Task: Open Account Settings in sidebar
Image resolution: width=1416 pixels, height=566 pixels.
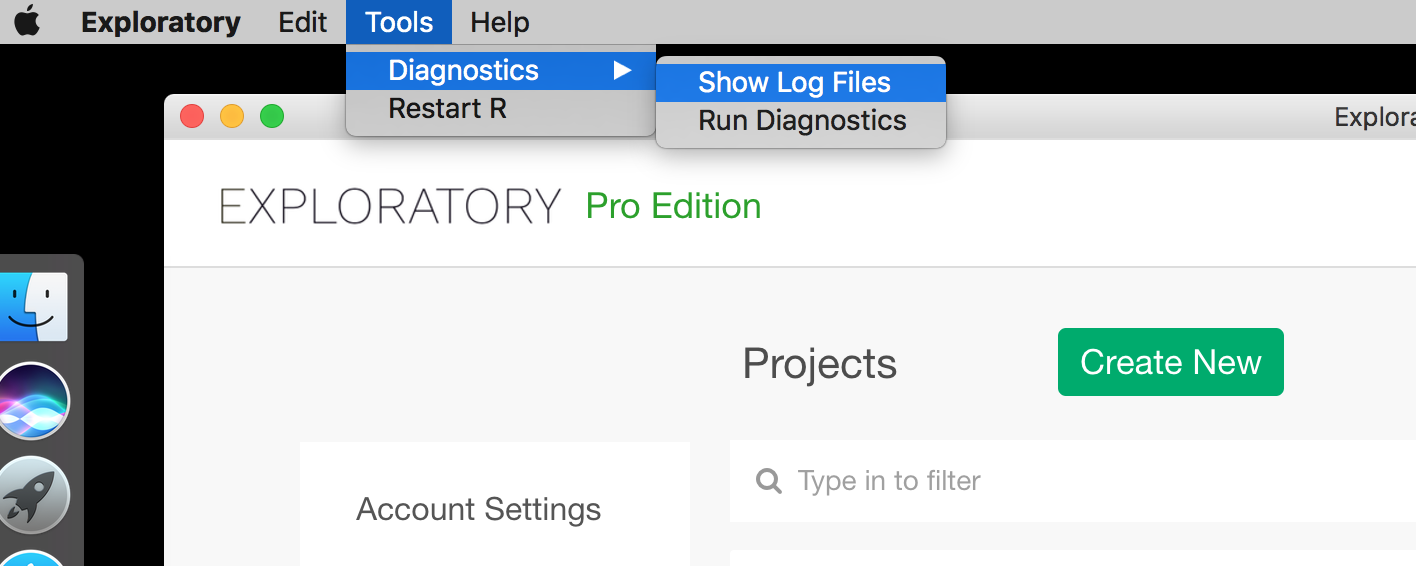Action: click(478, 509)
